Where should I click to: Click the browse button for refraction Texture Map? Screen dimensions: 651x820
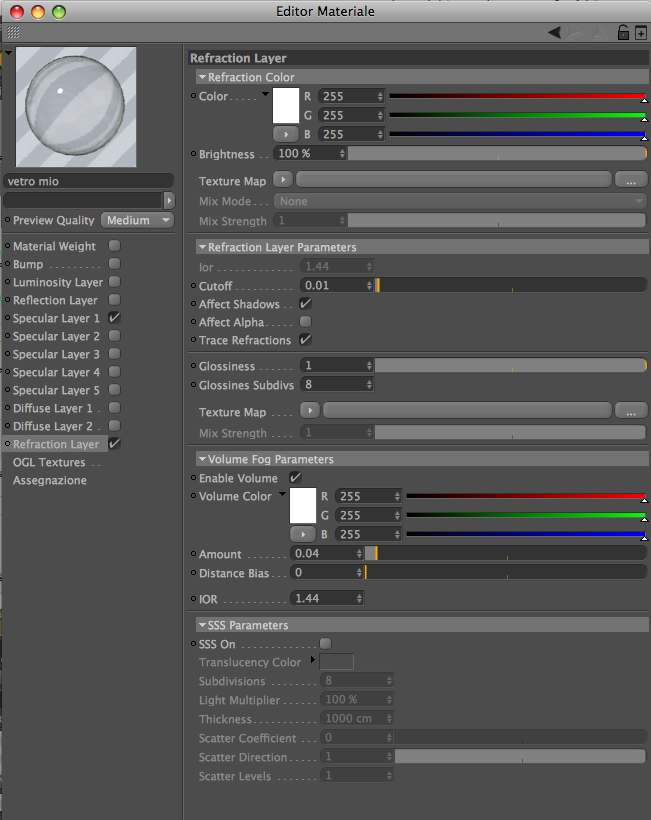click(x=631, y=180)
